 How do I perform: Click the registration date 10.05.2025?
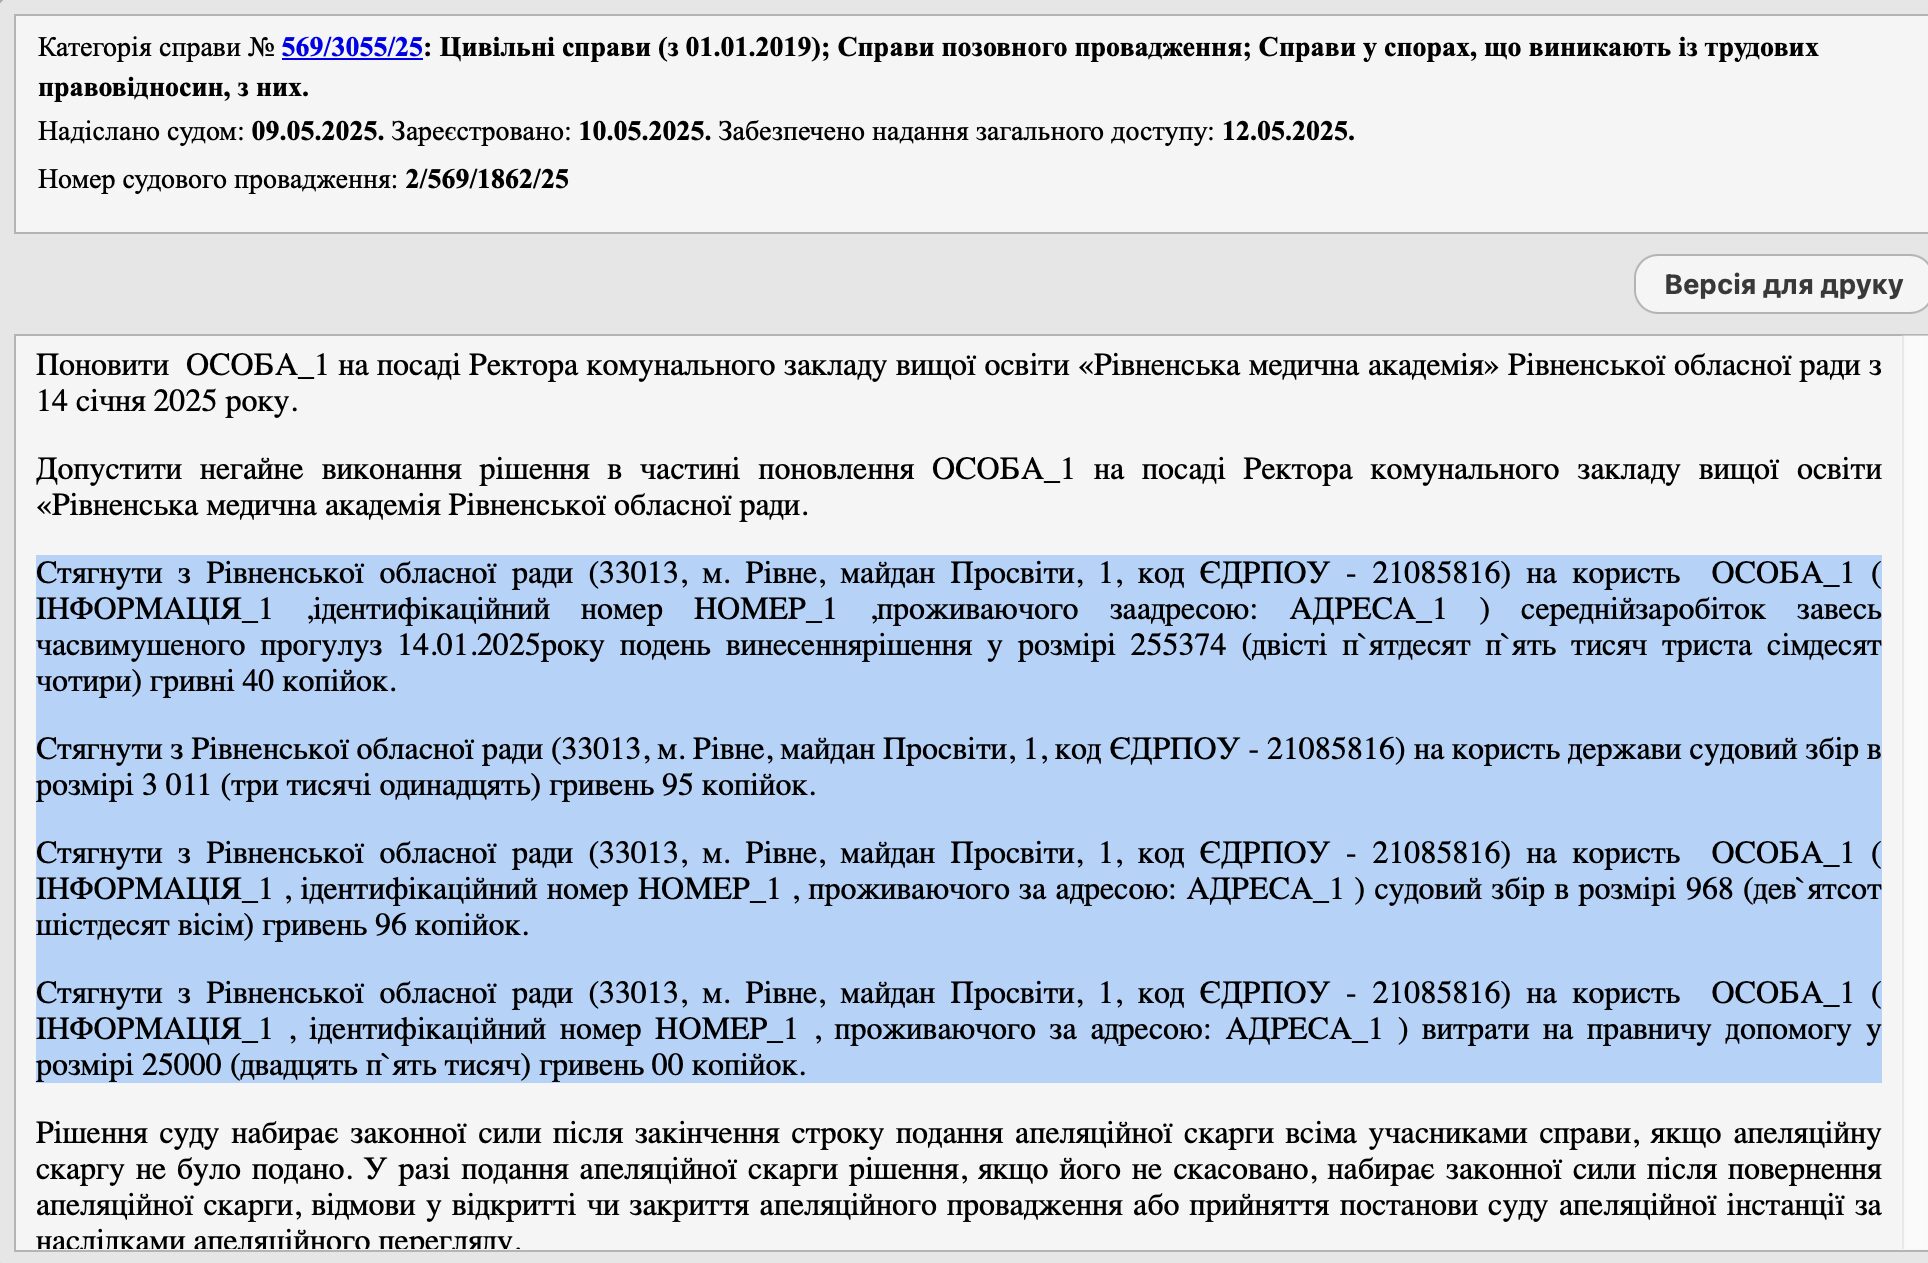(645, 131)
